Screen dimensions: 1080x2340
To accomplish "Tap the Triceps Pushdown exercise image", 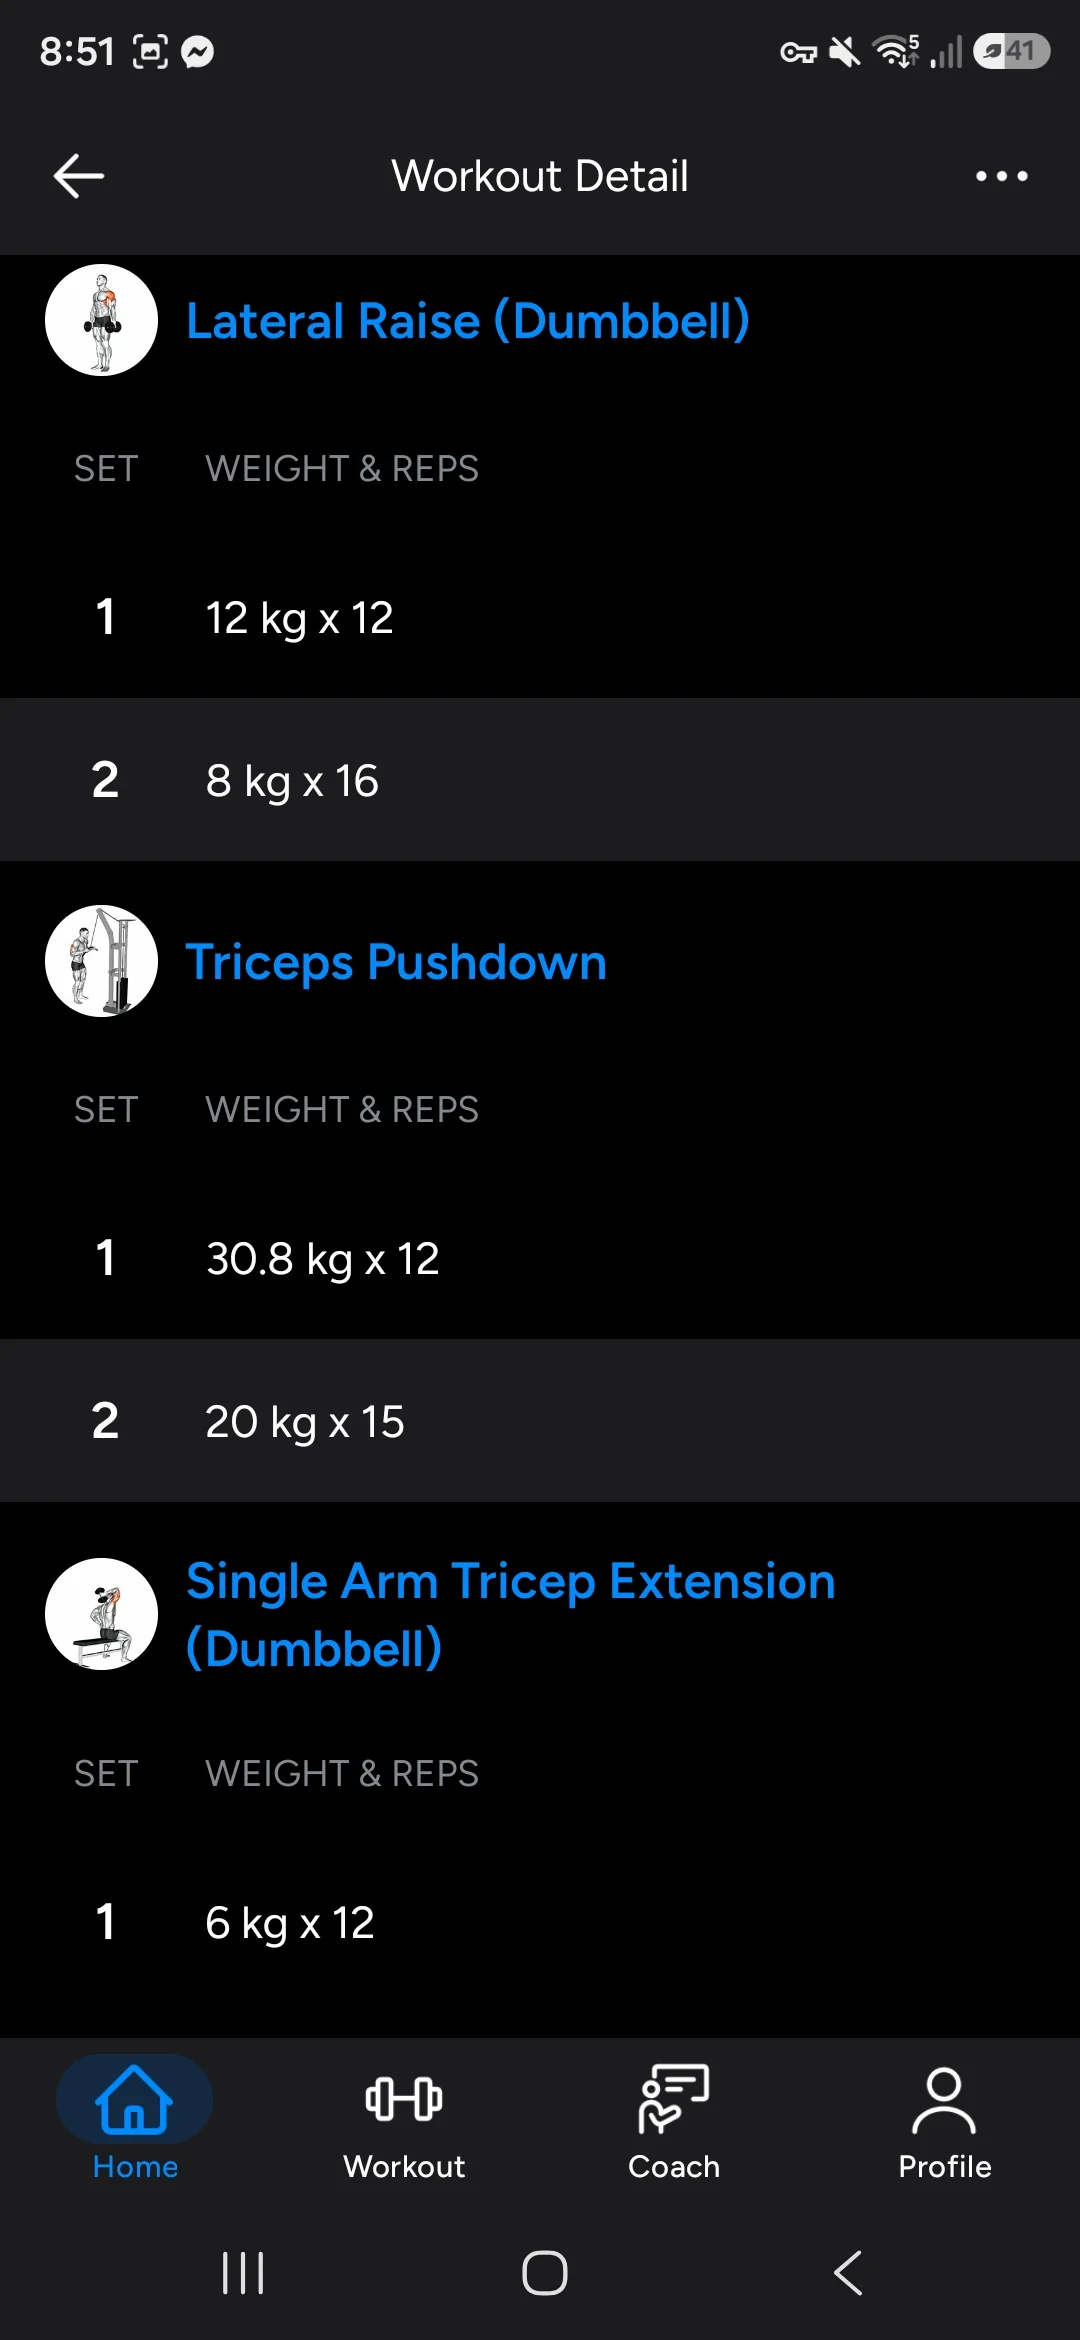I will pos(101,961).
